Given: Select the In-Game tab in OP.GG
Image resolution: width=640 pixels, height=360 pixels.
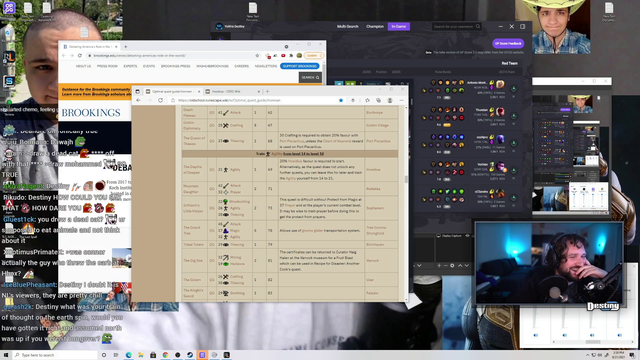Looking at the screenshot, I should [x=399, y=27].
